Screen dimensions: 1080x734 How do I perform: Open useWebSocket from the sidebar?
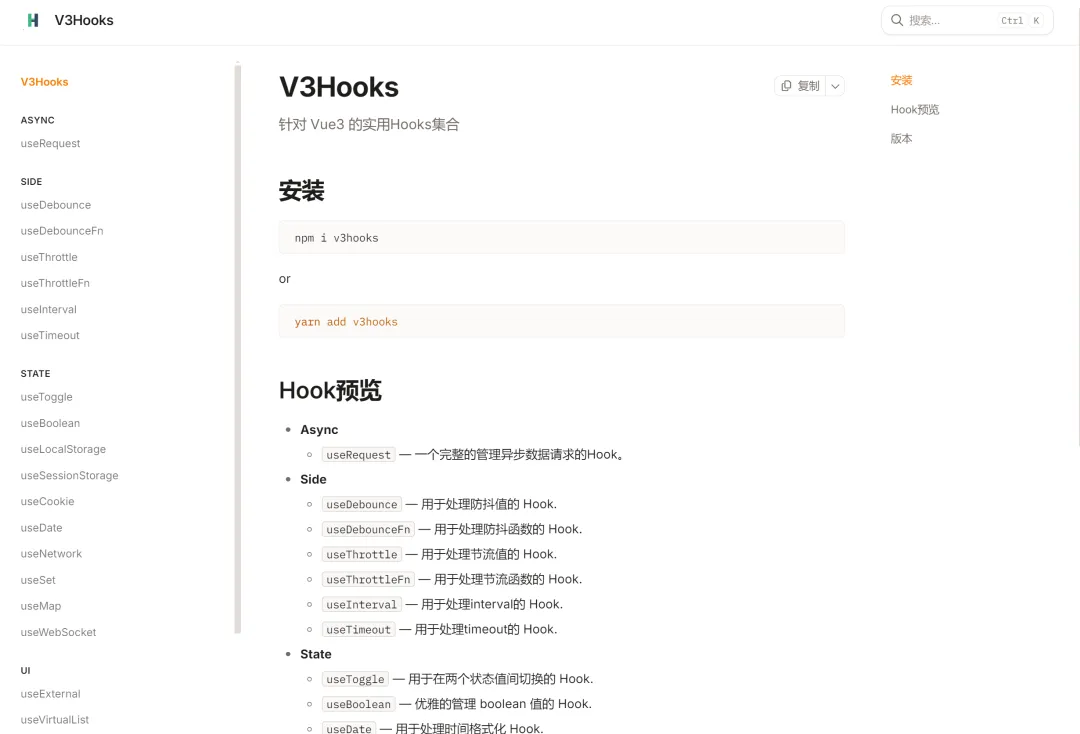point(58,632)
